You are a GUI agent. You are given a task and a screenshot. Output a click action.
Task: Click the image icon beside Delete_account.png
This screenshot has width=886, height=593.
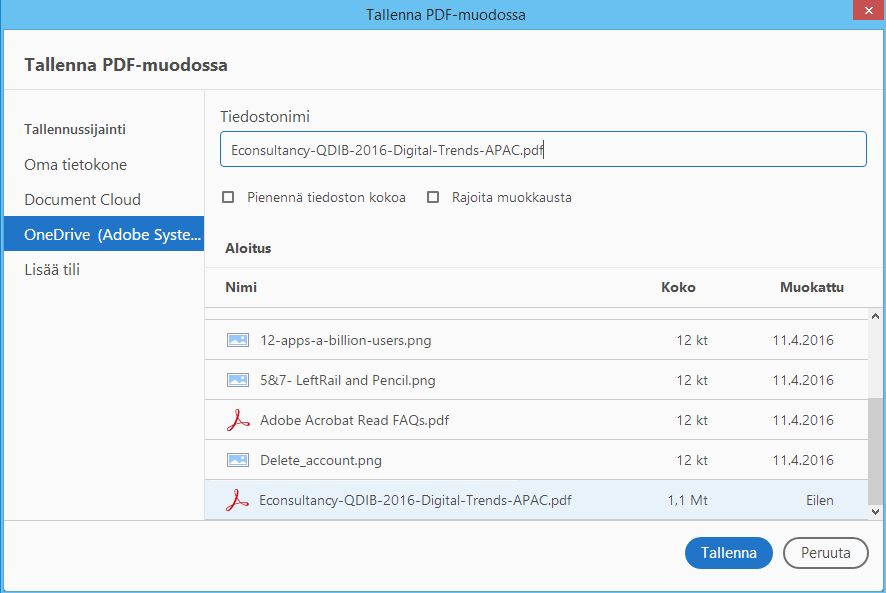tap(237, 460)
